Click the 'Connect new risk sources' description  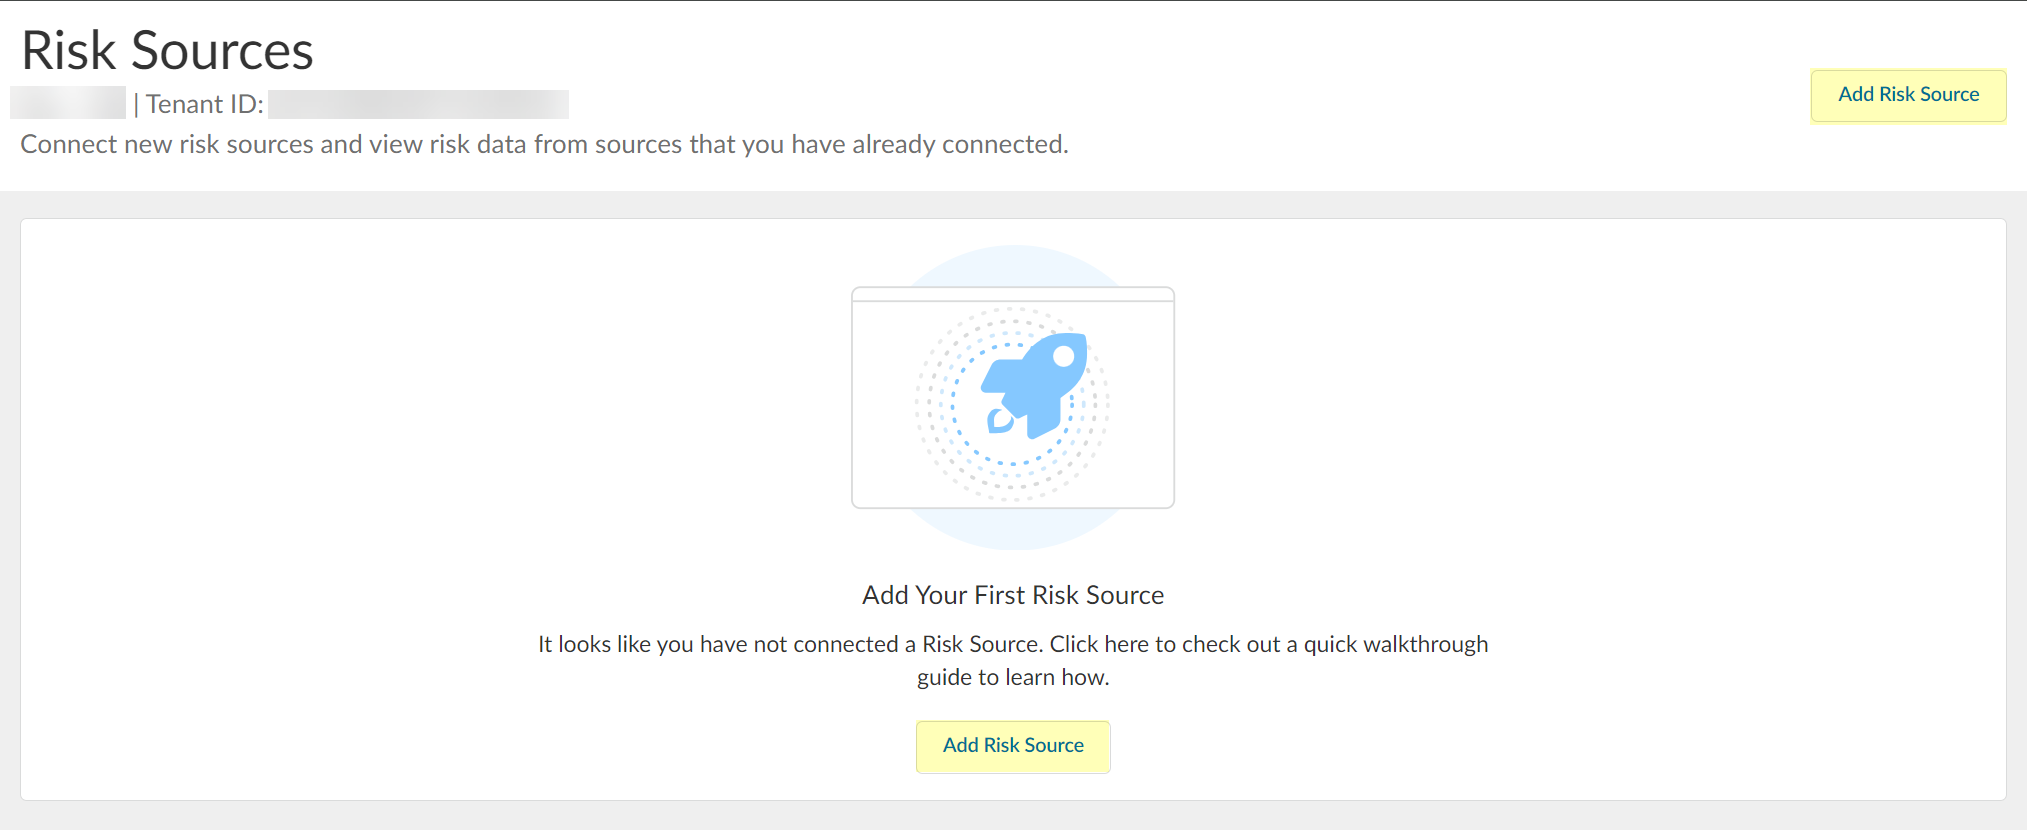[544, 145]
